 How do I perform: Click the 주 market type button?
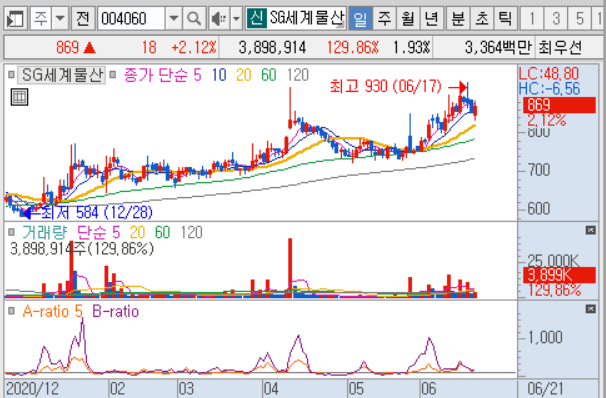pos(40,18)
